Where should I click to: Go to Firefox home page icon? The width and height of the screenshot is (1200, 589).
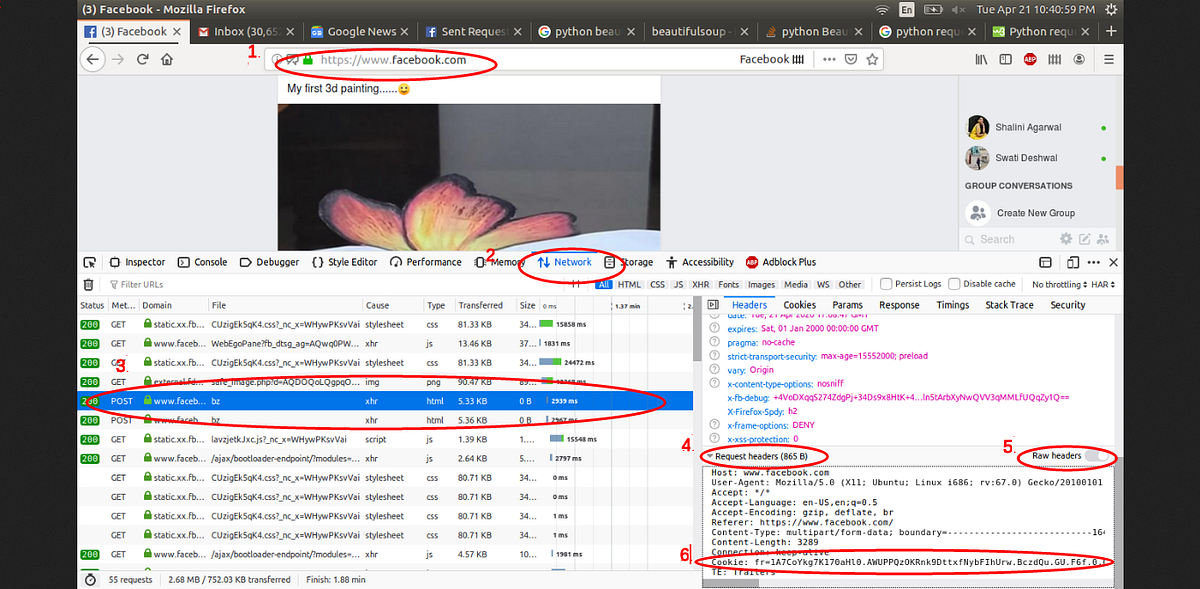(167, 59)
